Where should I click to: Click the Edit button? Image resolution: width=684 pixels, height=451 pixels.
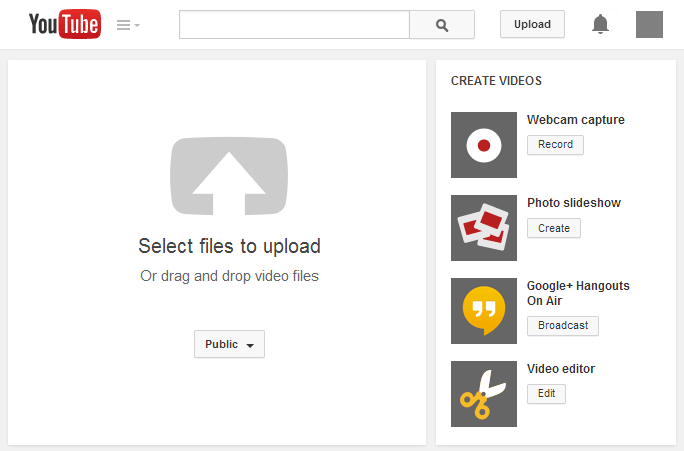(x=546, y=394)
